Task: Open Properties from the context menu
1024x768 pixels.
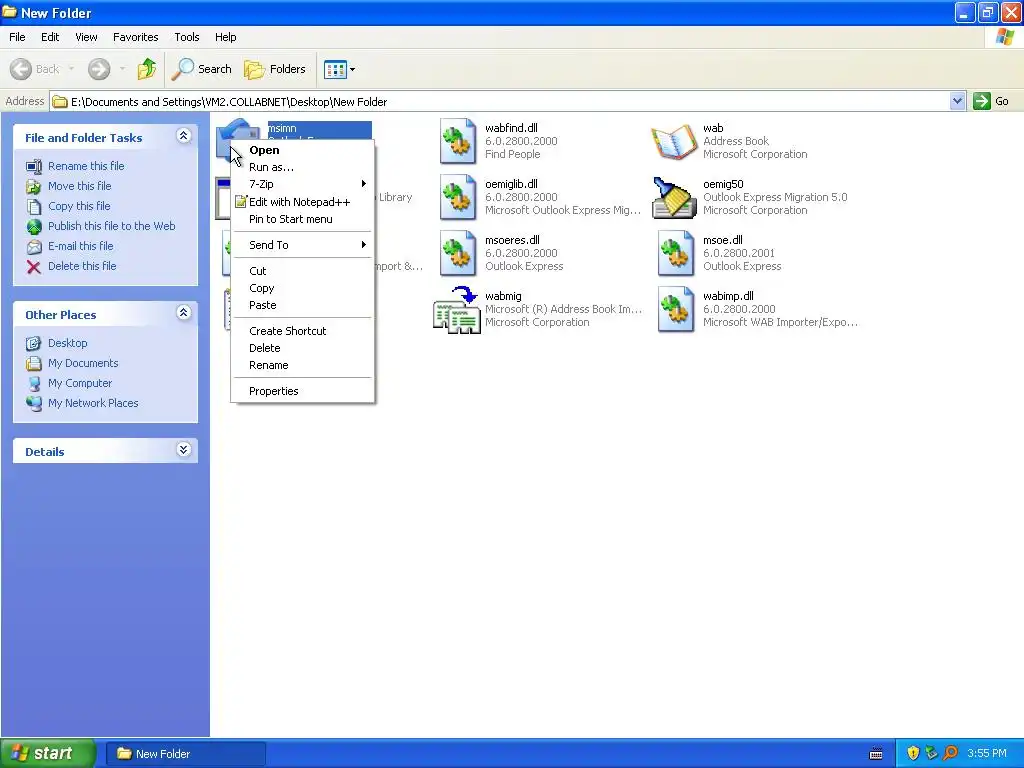Action: [302, 391]
